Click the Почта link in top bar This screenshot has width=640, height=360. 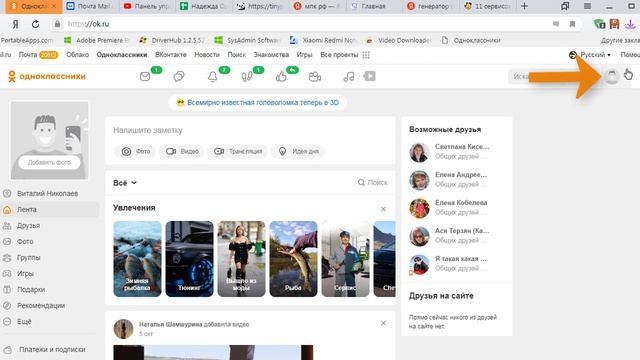(28, 55)
